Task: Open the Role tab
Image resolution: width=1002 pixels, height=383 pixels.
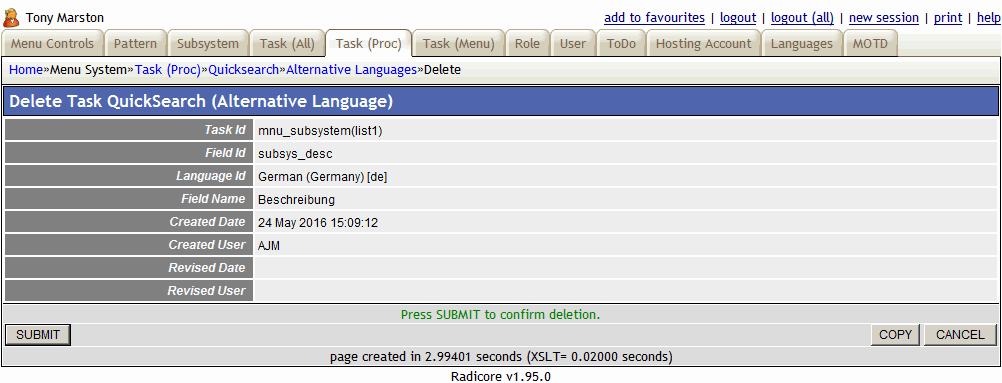Action: [527, 44]
